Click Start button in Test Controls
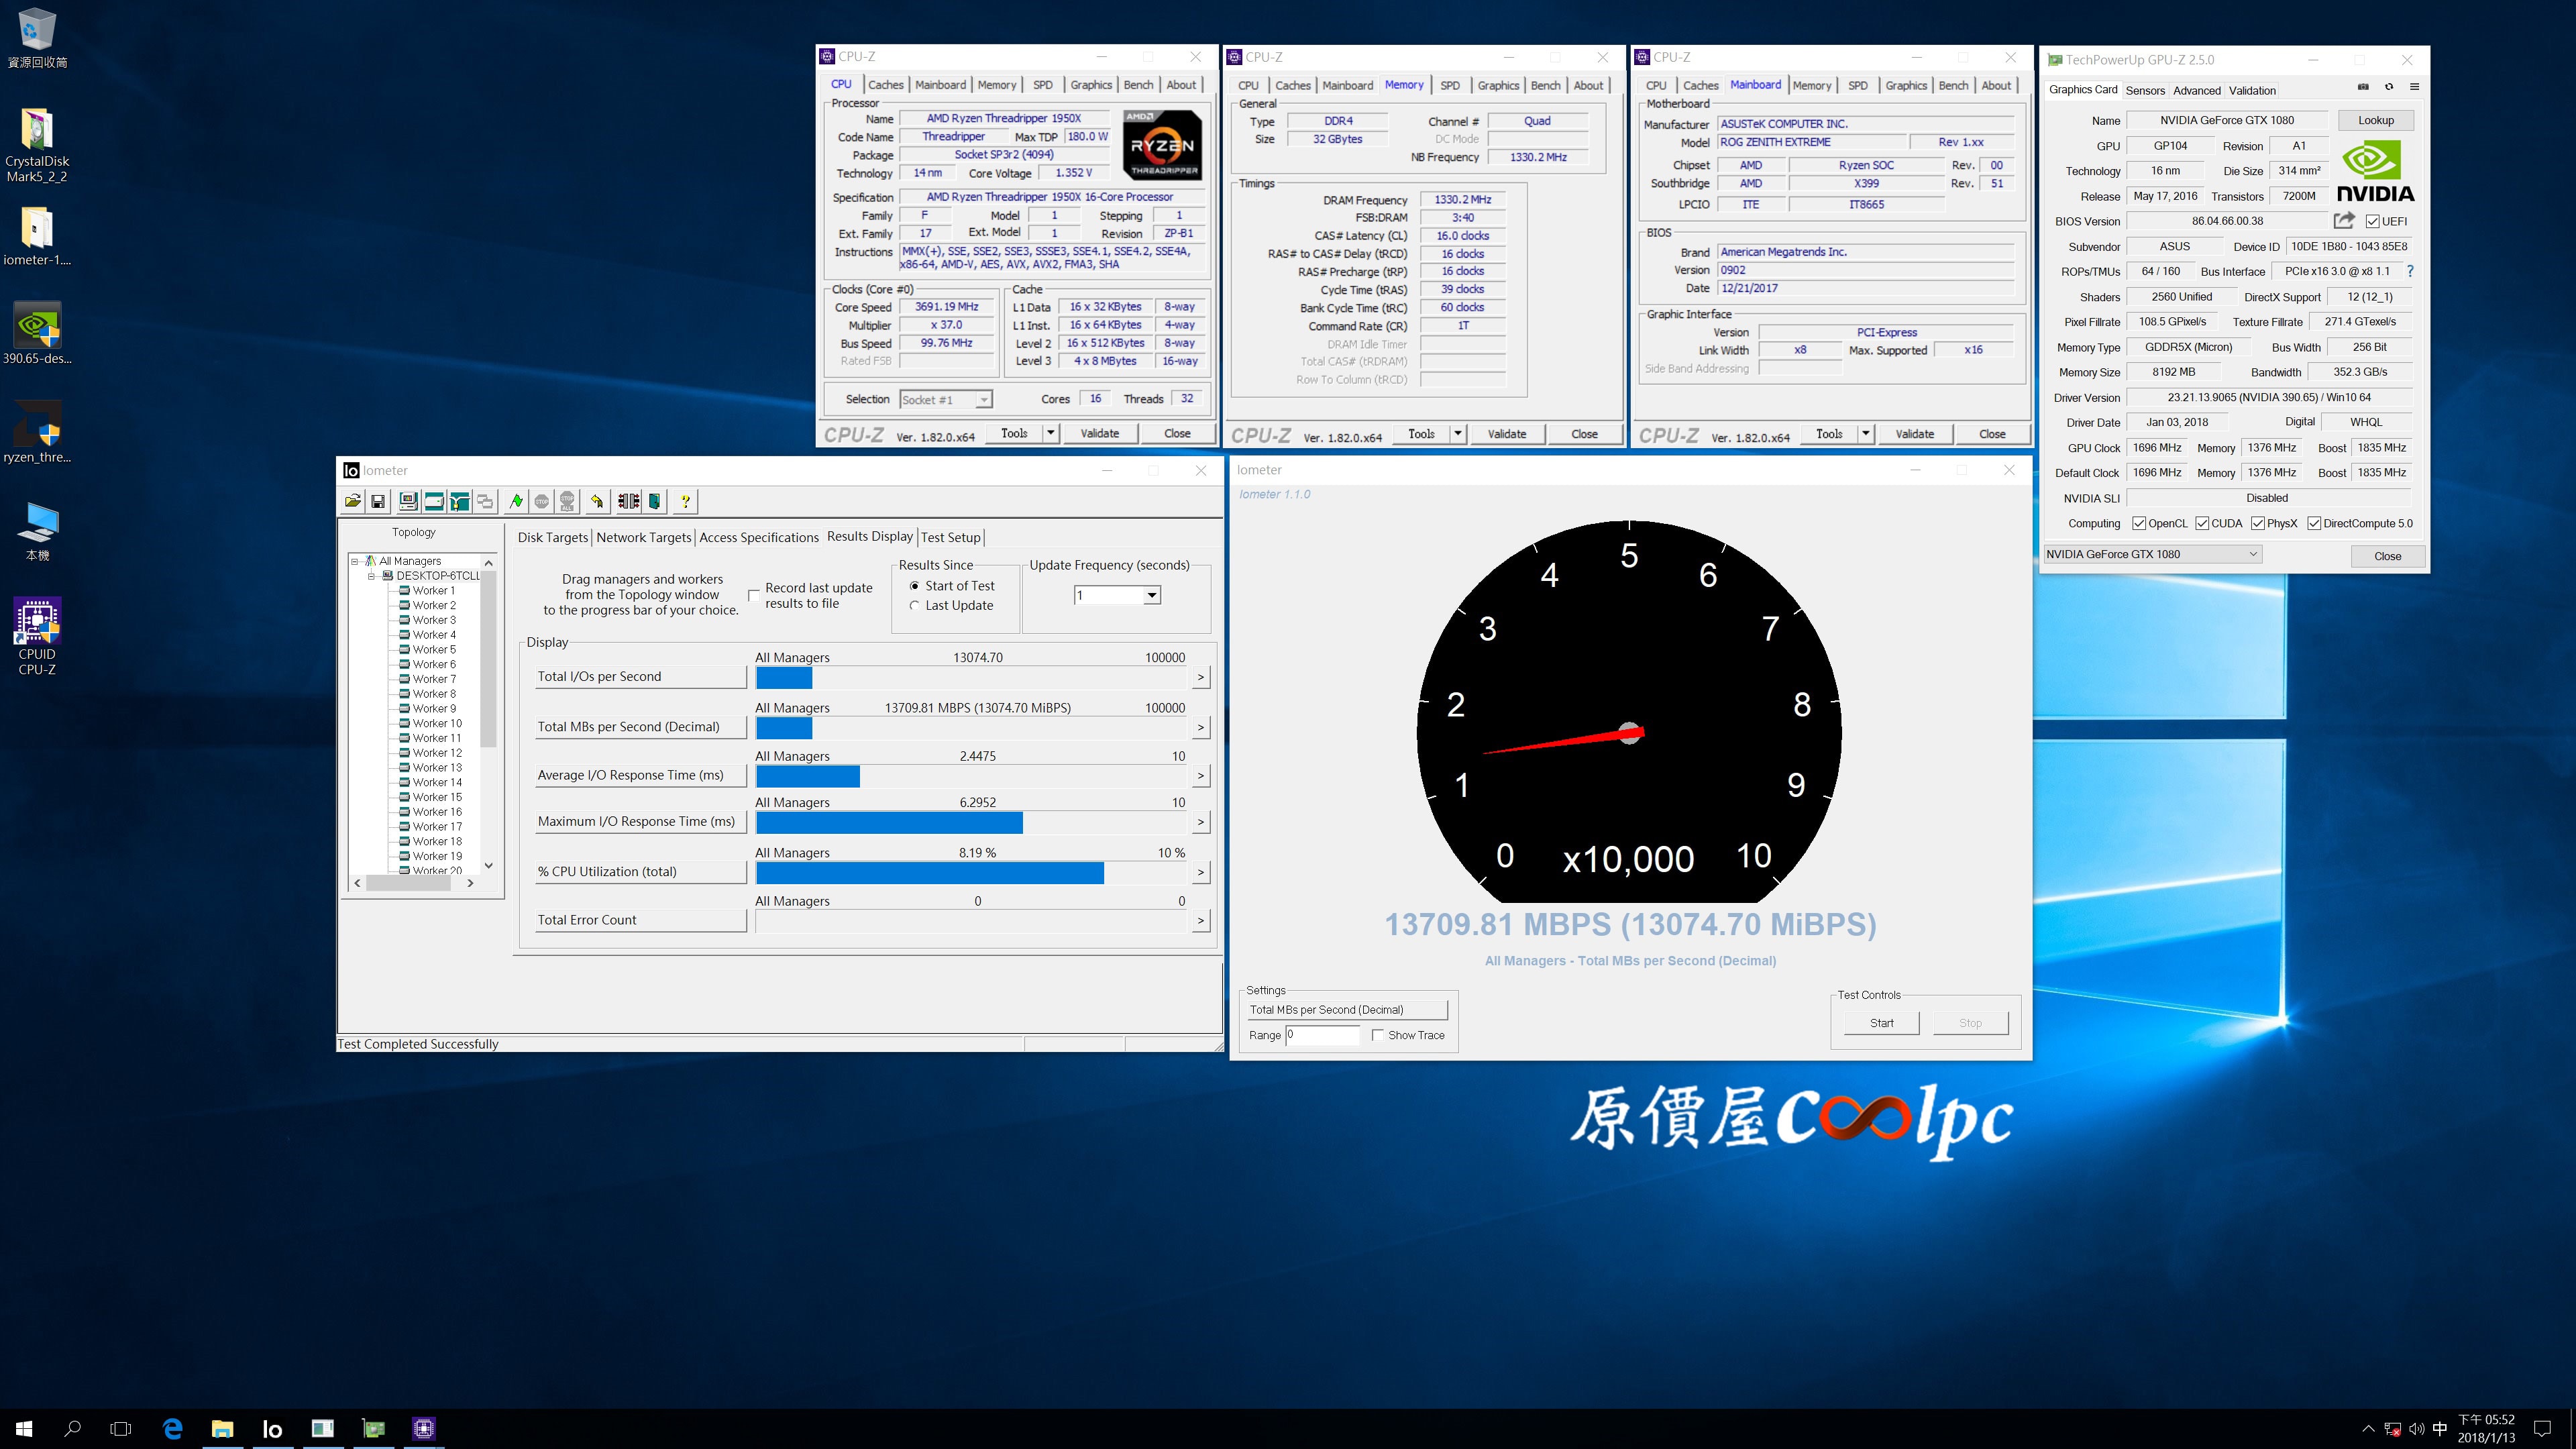 pos(1881,1023)
